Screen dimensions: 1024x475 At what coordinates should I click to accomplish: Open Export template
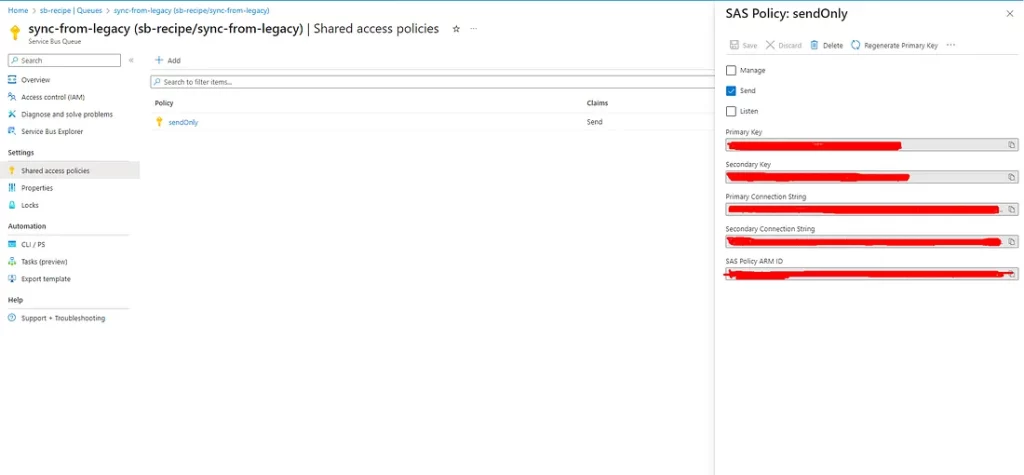click(x=46, y=279)
